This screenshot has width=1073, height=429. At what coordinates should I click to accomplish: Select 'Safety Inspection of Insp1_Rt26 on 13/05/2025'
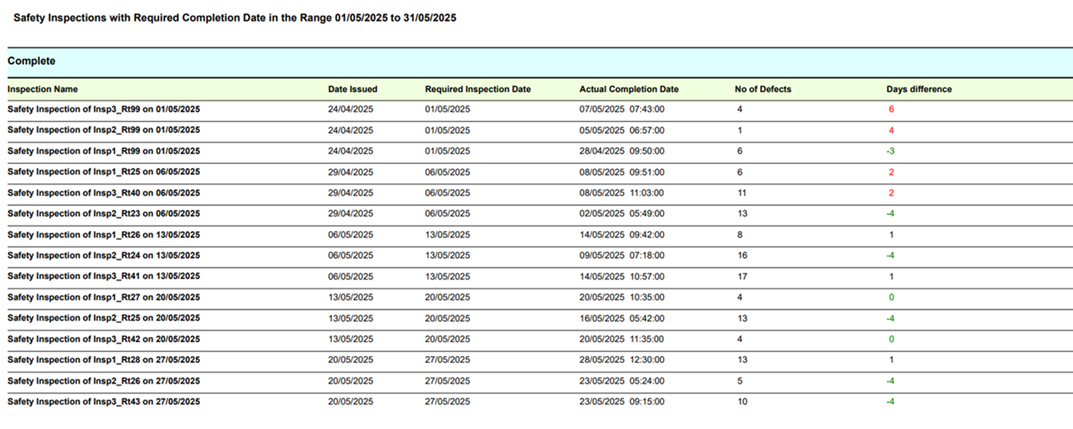(104, 235)
